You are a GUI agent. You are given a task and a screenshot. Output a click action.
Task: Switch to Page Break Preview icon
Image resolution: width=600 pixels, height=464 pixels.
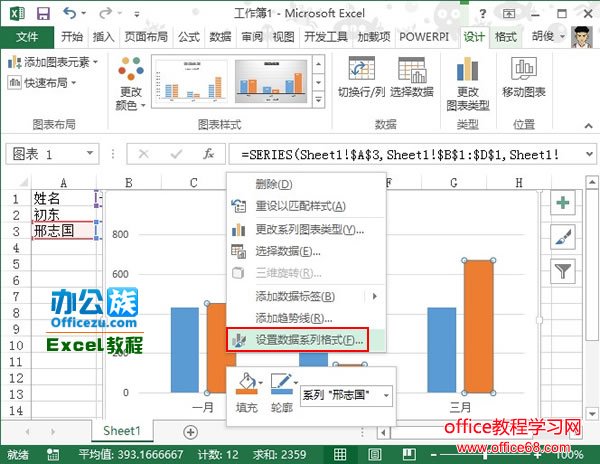coord(409,454)
